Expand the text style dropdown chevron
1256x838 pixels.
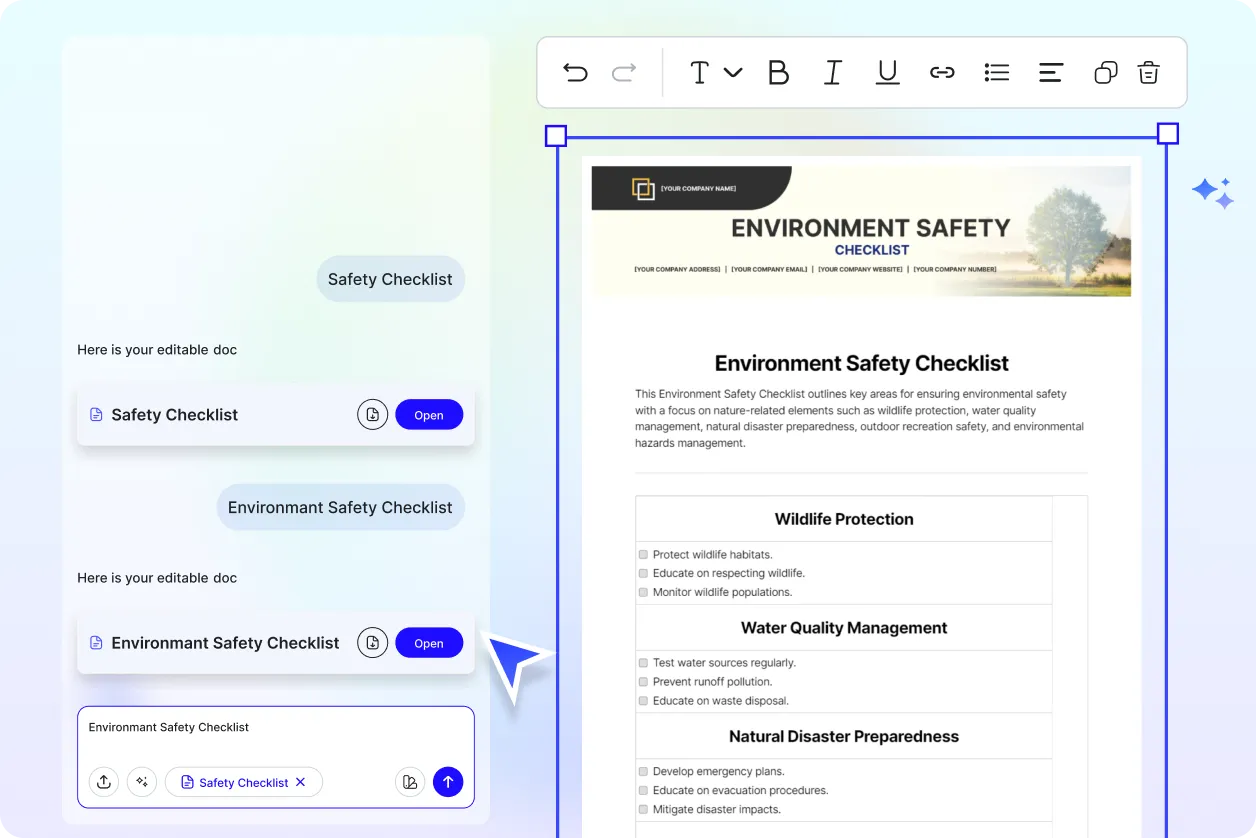pyautogui.click(x=733, y=72)
